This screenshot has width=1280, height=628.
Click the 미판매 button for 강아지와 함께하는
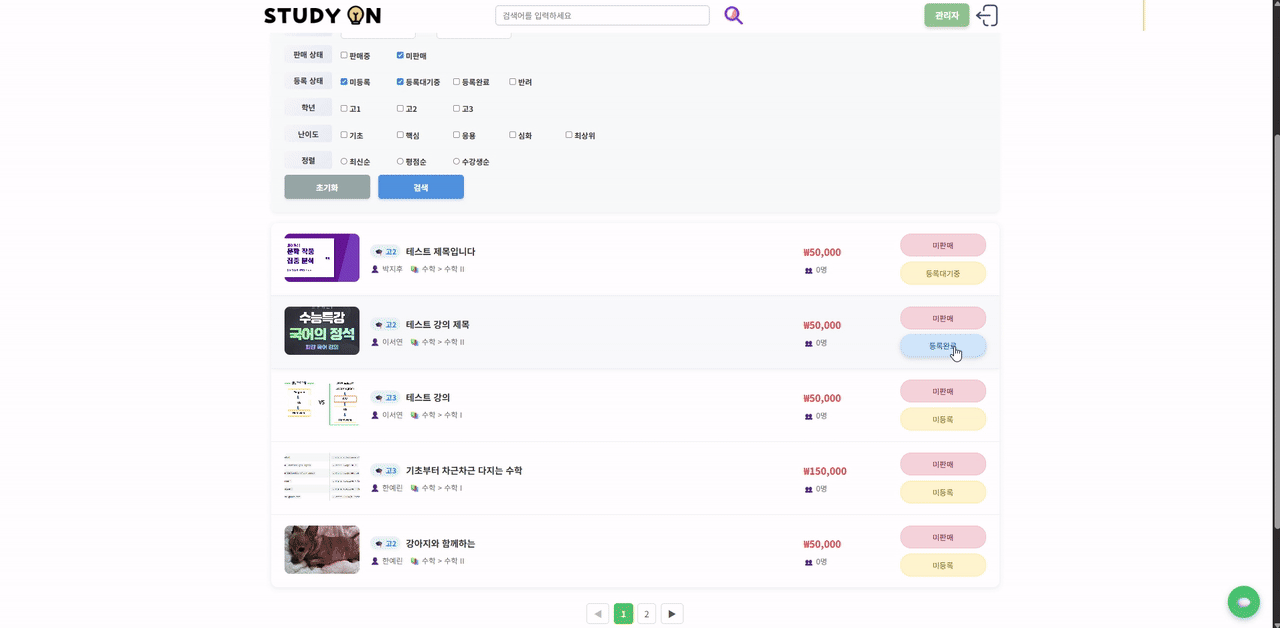tap(943, 537)
